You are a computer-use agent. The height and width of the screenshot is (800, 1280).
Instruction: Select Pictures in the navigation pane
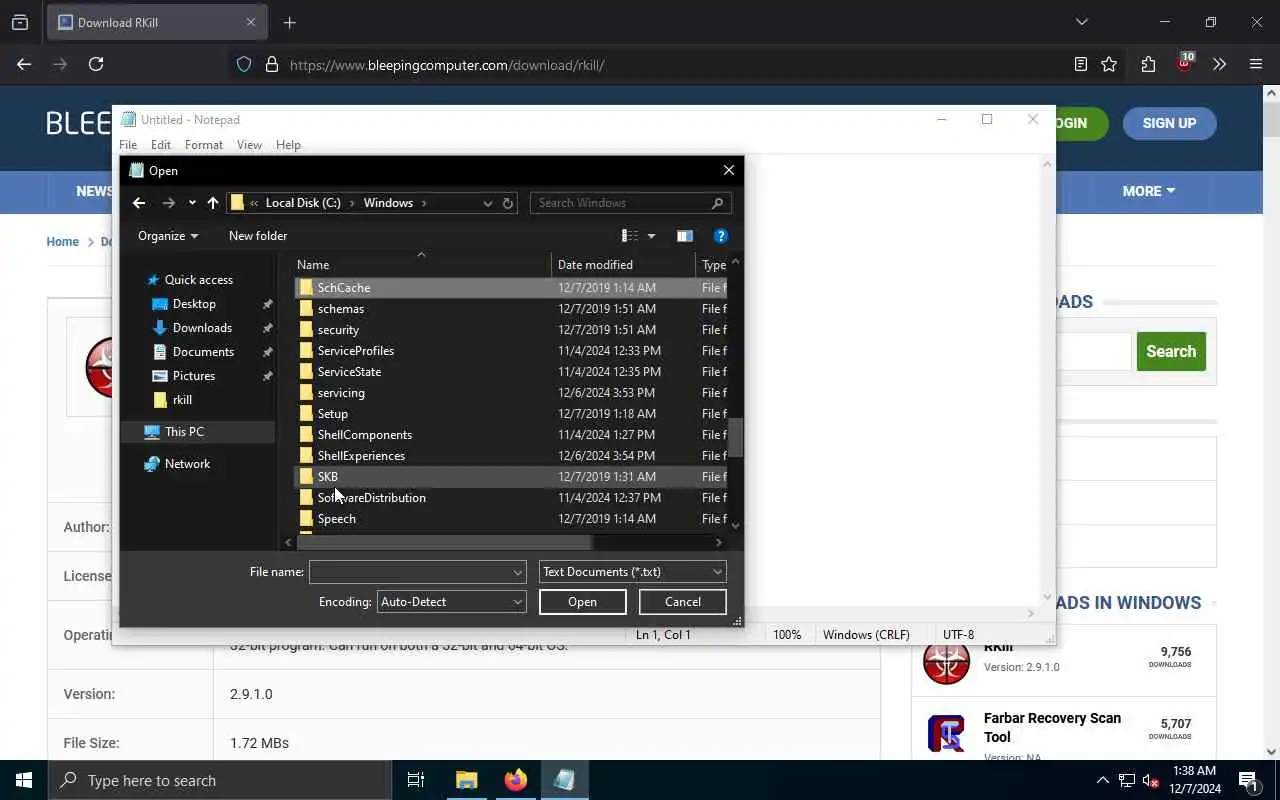point(194,376)
